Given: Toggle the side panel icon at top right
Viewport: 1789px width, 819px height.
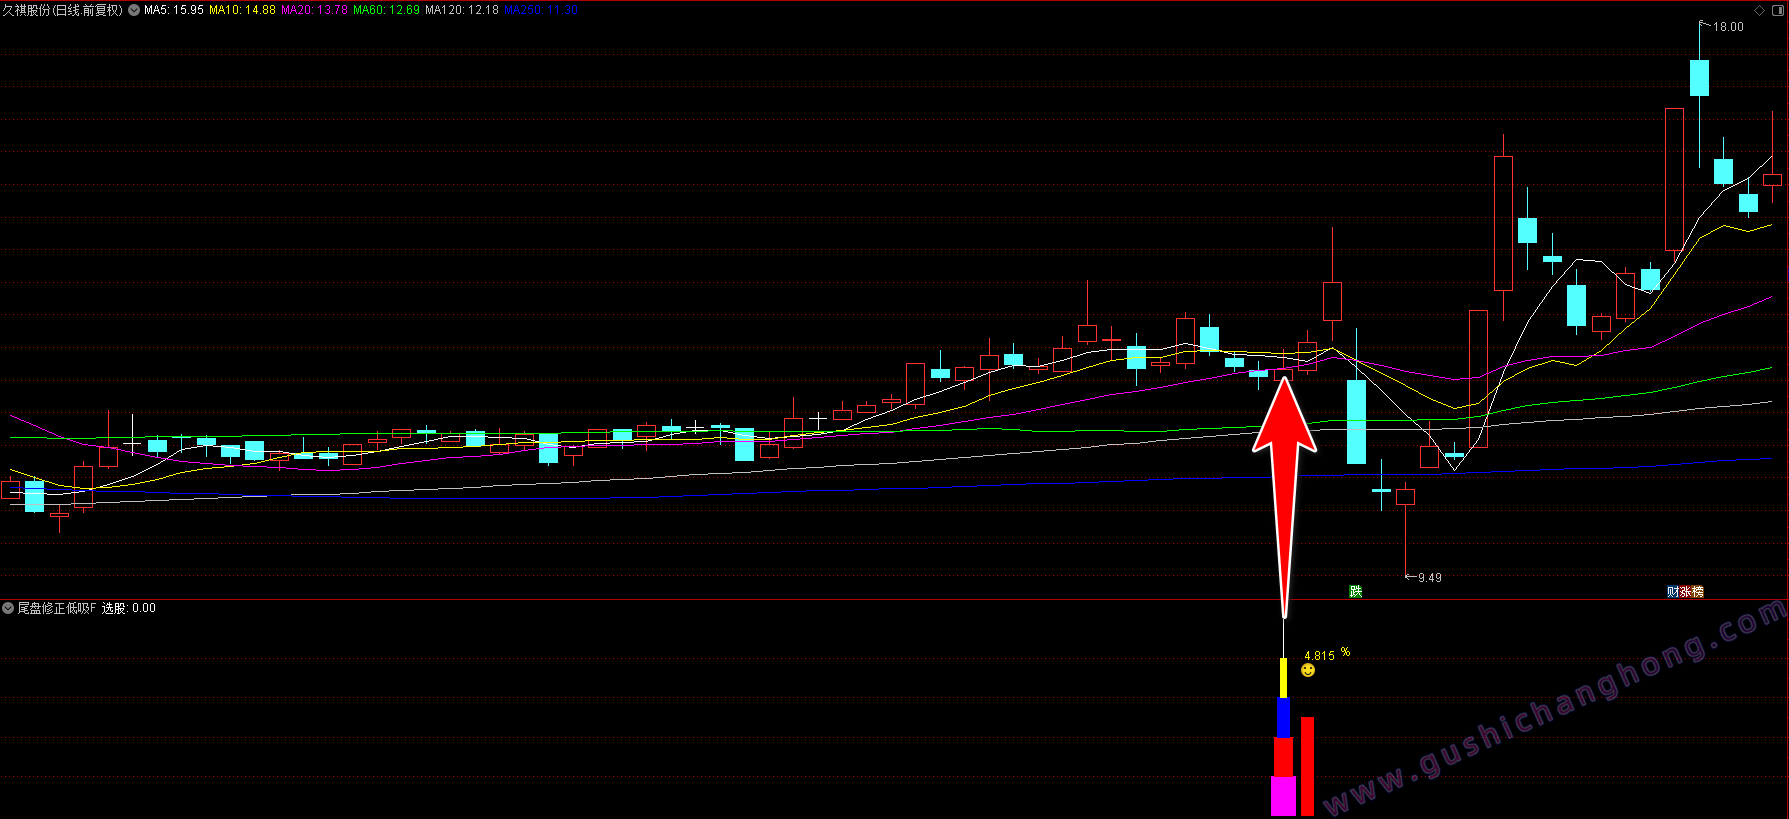Looking at the screenshot, I should [1777, 10].
